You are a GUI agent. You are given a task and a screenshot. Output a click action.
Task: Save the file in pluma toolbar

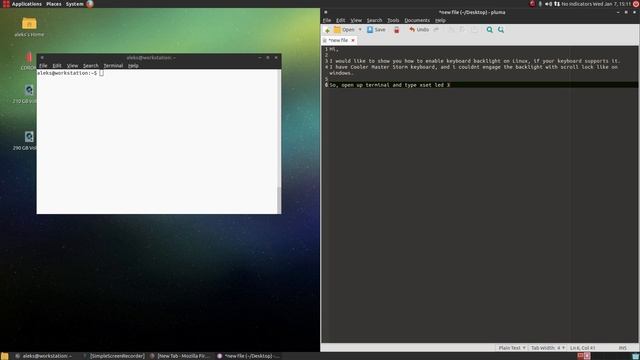376,30
